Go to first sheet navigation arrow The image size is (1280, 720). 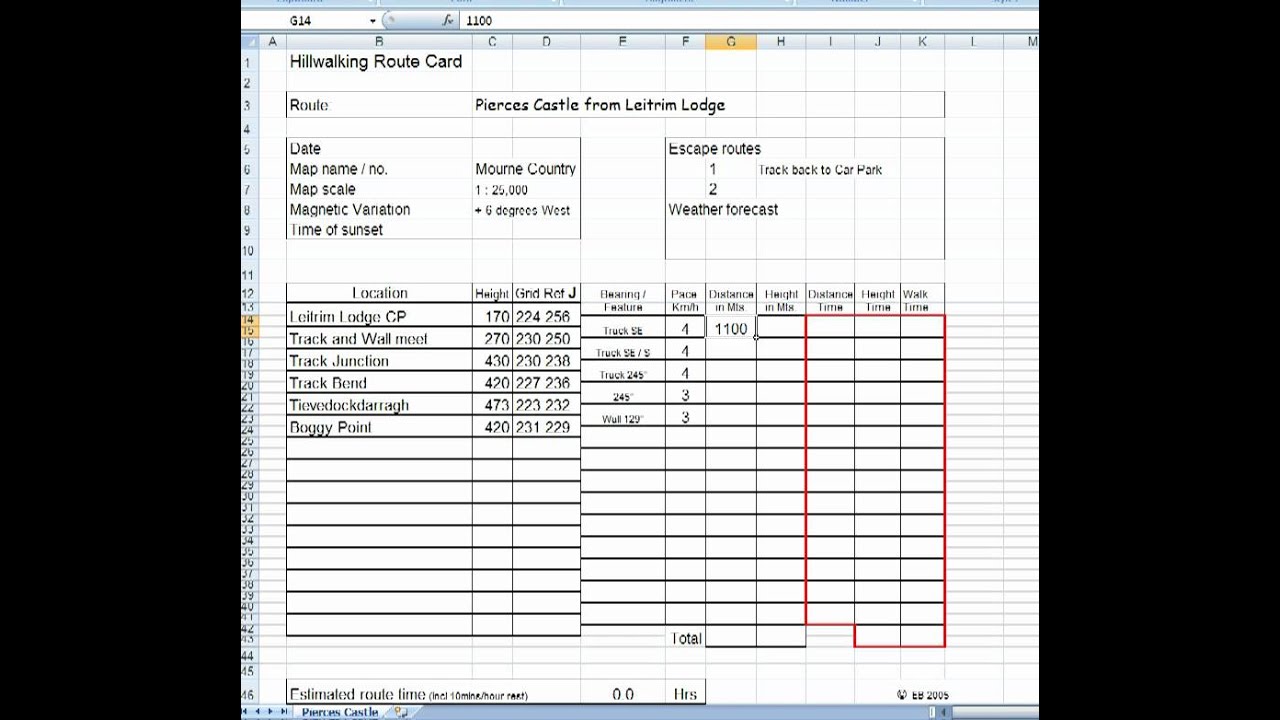tap(246, 712)
